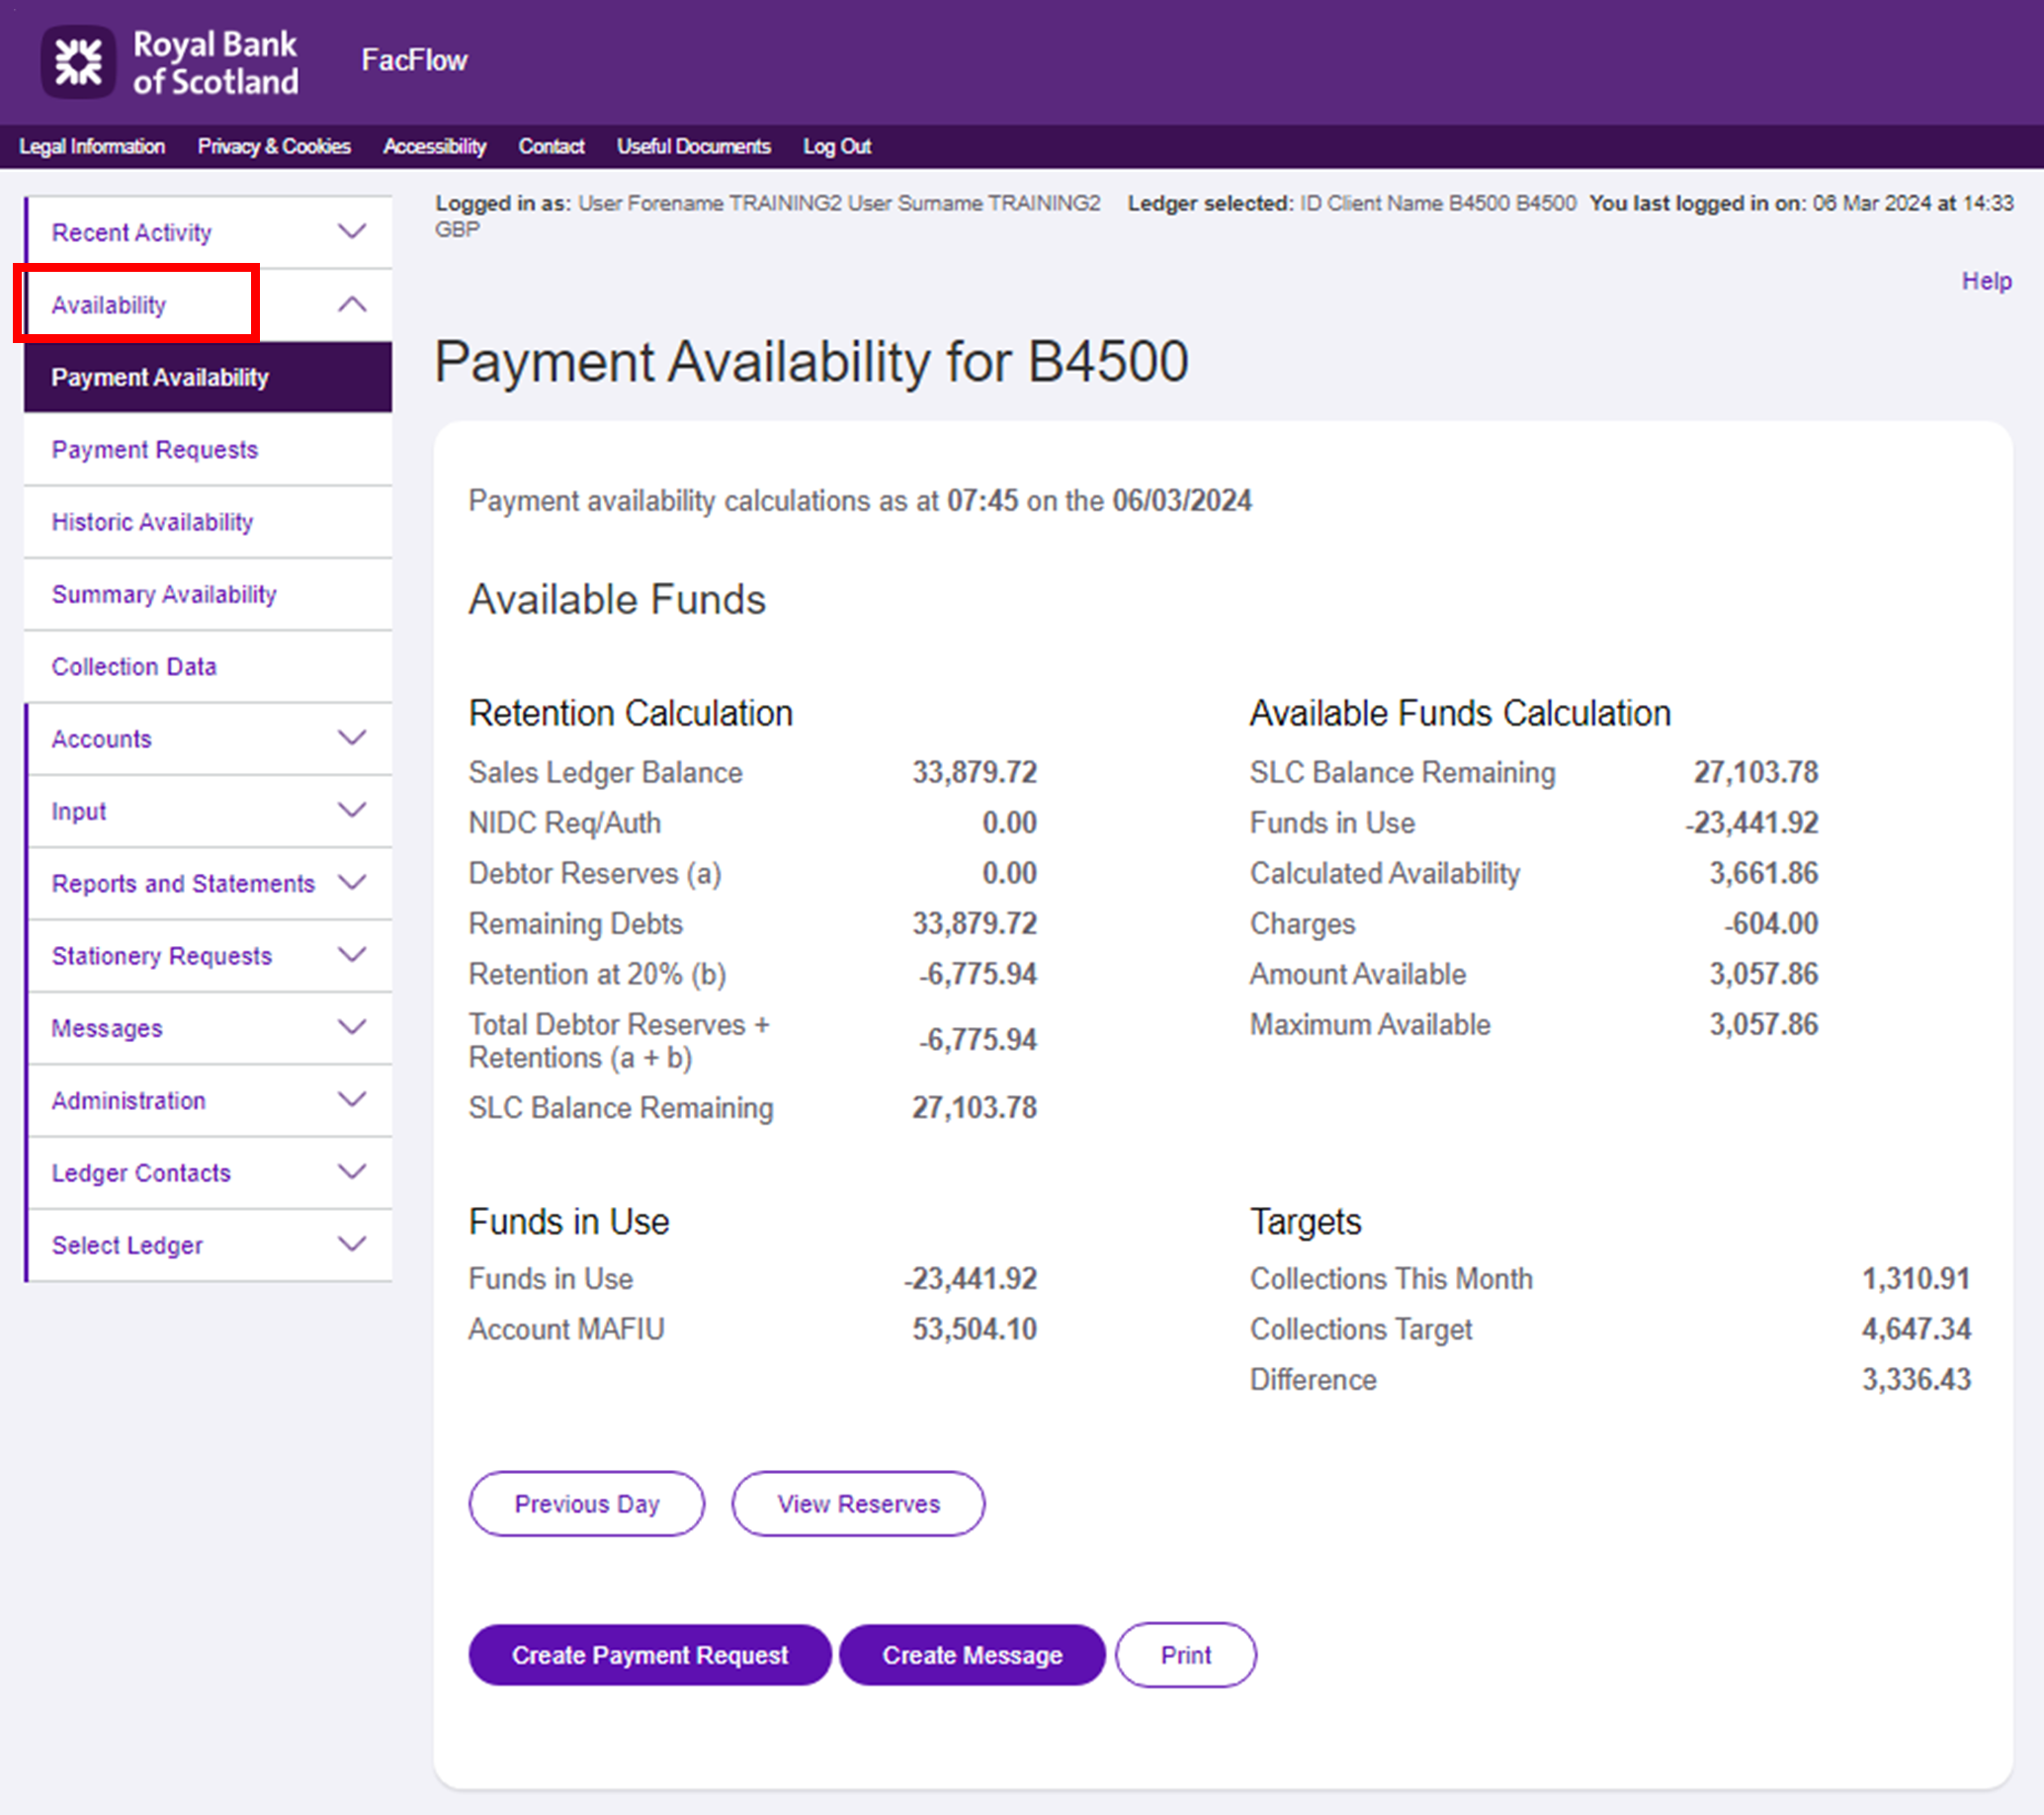Expand the Ledger Contacts chevron

(x=352, y=1172)
